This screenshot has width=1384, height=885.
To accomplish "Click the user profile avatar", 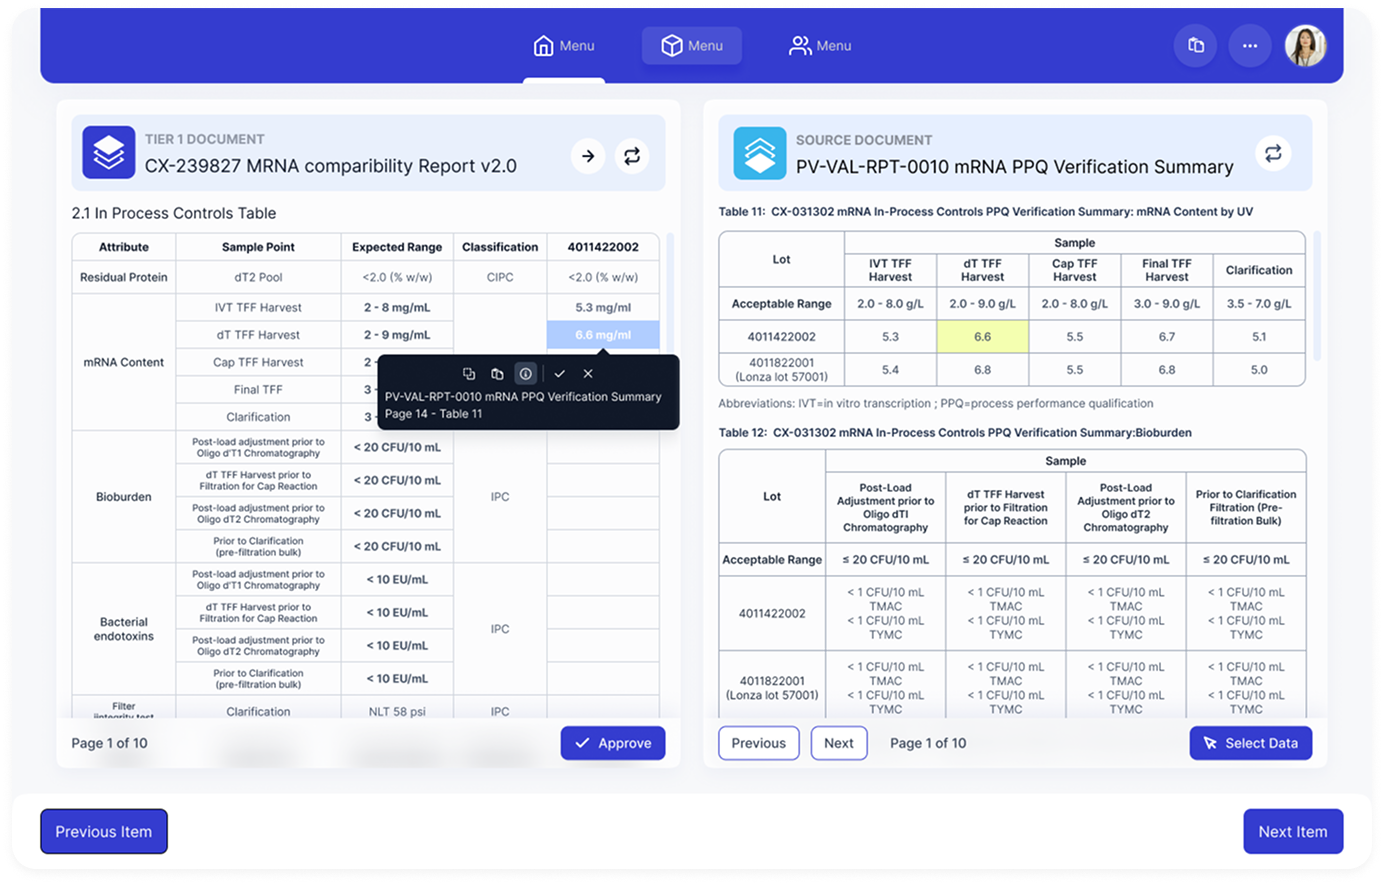I will pyautogui.click(x=1305, y=46).
